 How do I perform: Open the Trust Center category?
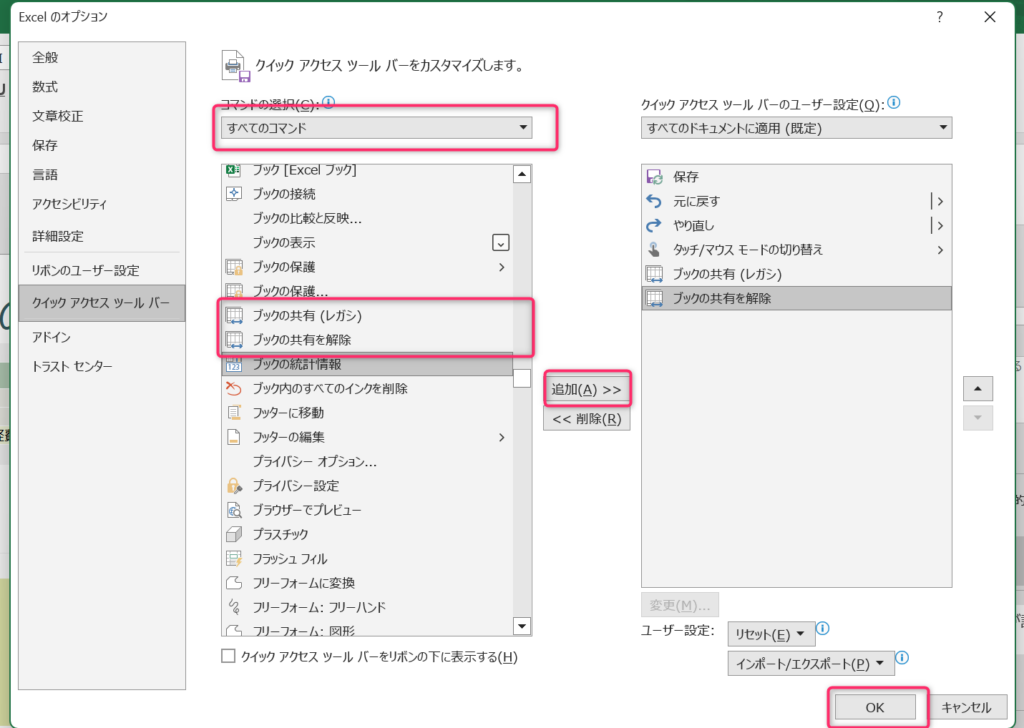pyautogui.click(x=72, y=366)
